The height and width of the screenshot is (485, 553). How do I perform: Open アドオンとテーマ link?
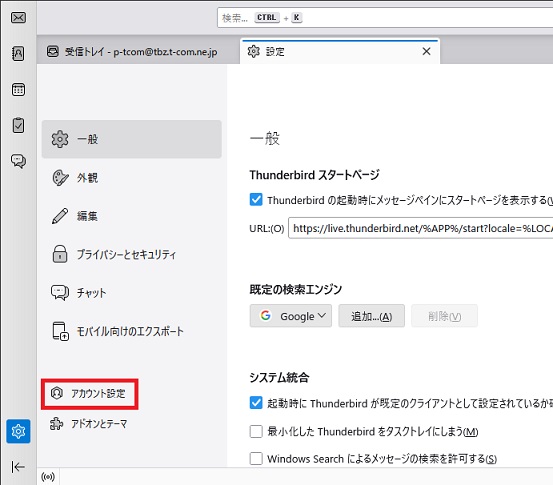(89, 424)
